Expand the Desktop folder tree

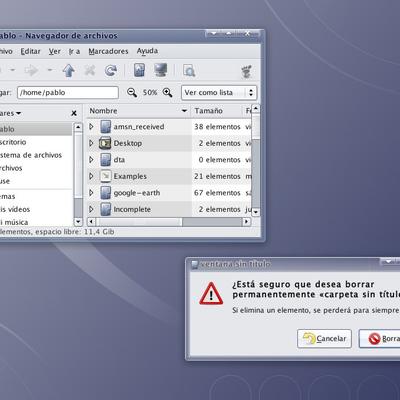[x=91, y=143]
